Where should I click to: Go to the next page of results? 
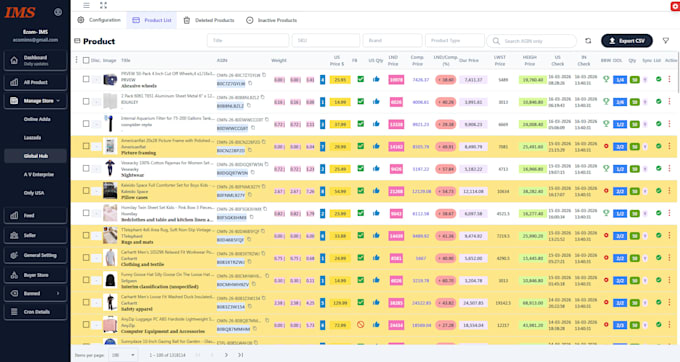226,355
